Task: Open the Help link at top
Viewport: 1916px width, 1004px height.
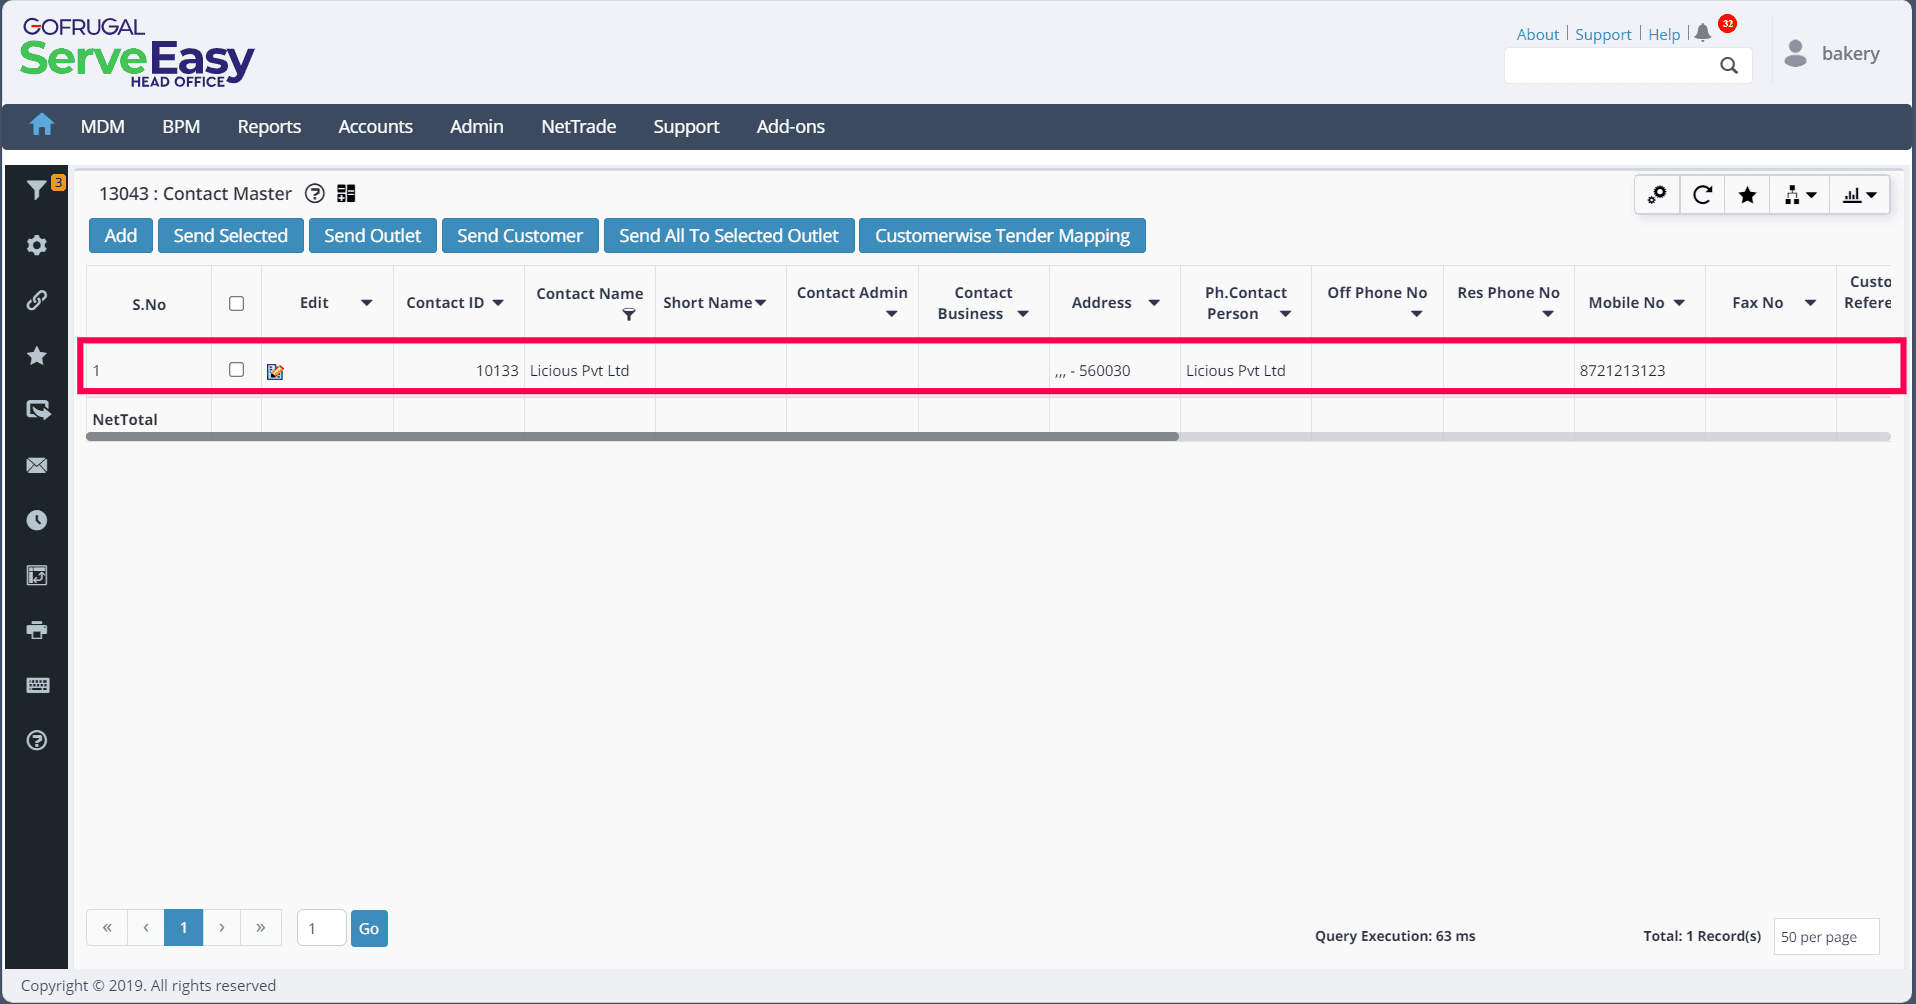Action: pos(1664,34)
